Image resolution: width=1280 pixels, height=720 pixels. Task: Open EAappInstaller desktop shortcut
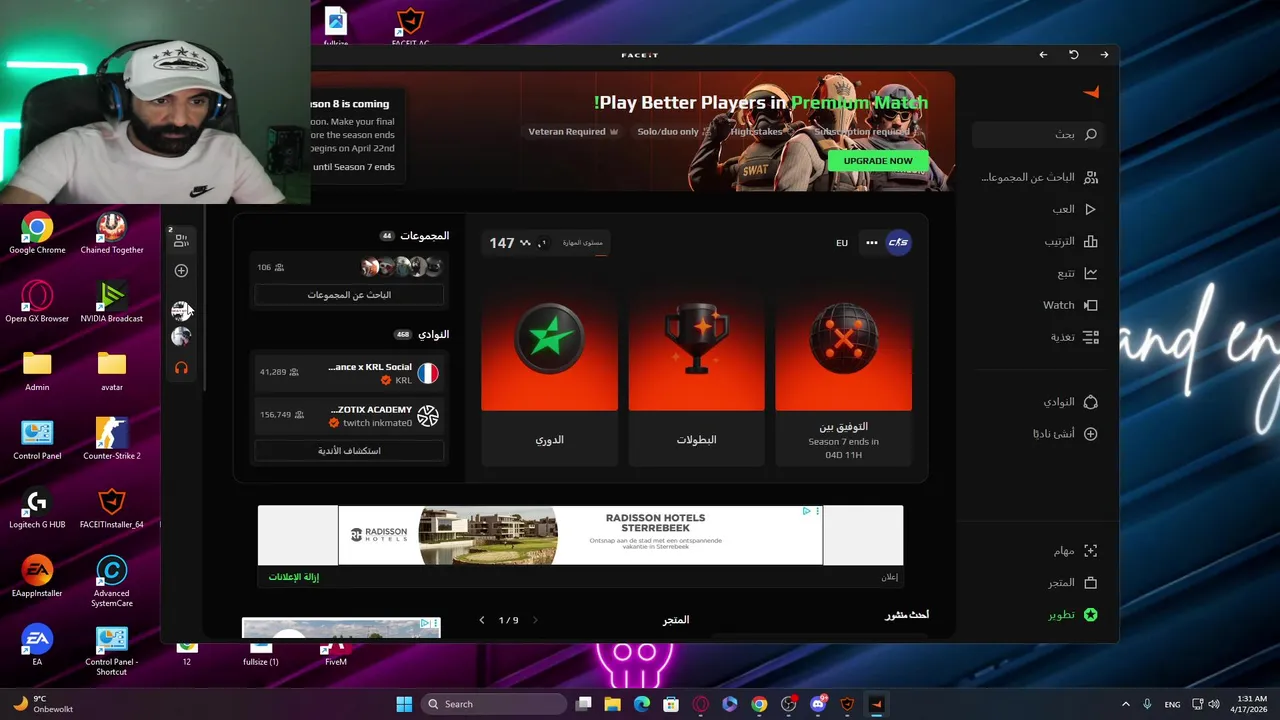tap(37, 577)
